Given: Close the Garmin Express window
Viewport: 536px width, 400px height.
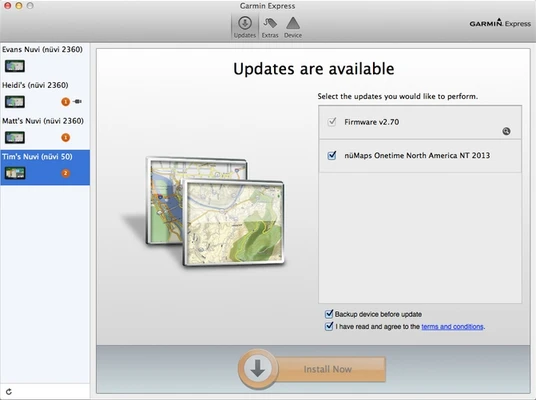Looking at the screenshot, I should (x=8, y=5).
